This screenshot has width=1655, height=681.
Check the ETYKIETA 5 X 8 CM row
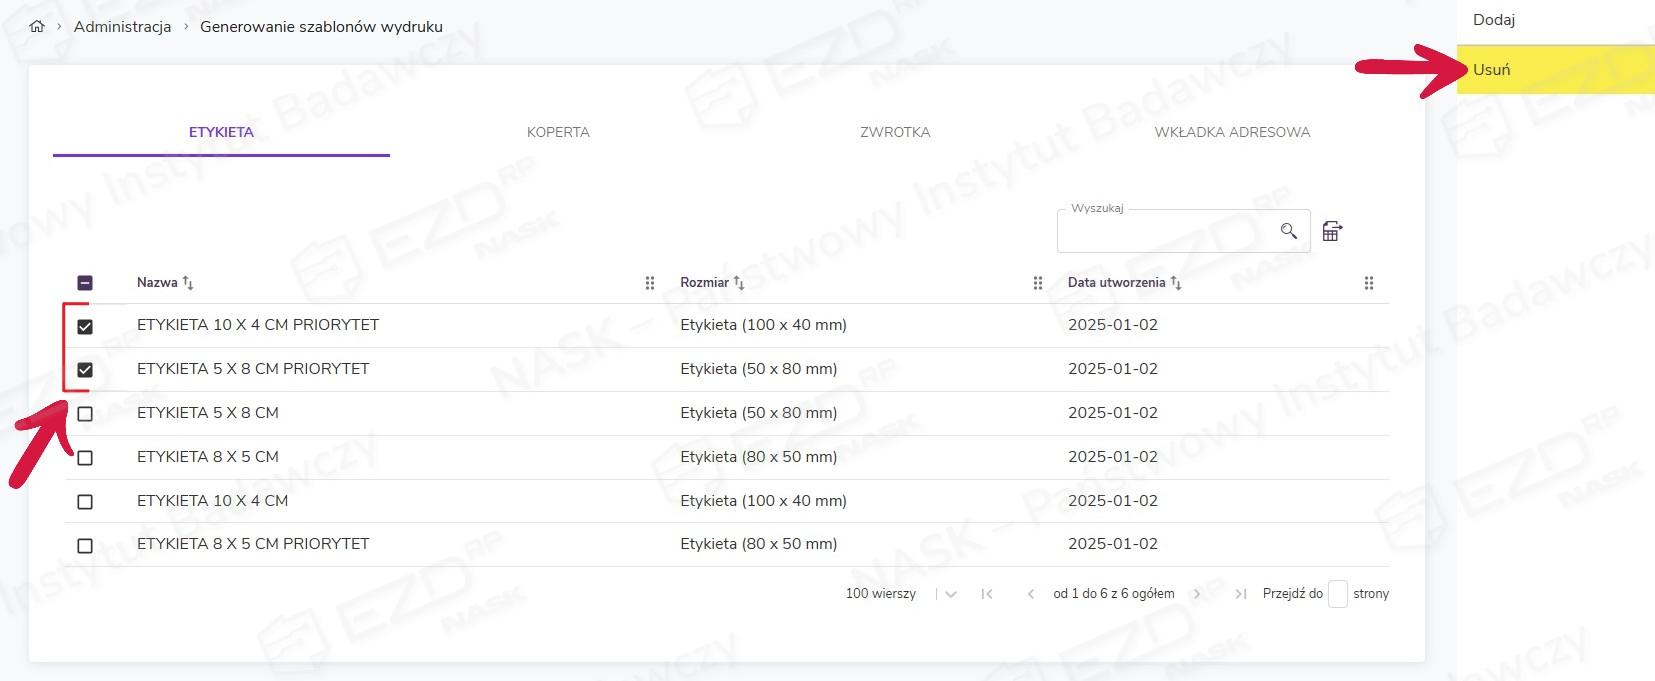85,414
